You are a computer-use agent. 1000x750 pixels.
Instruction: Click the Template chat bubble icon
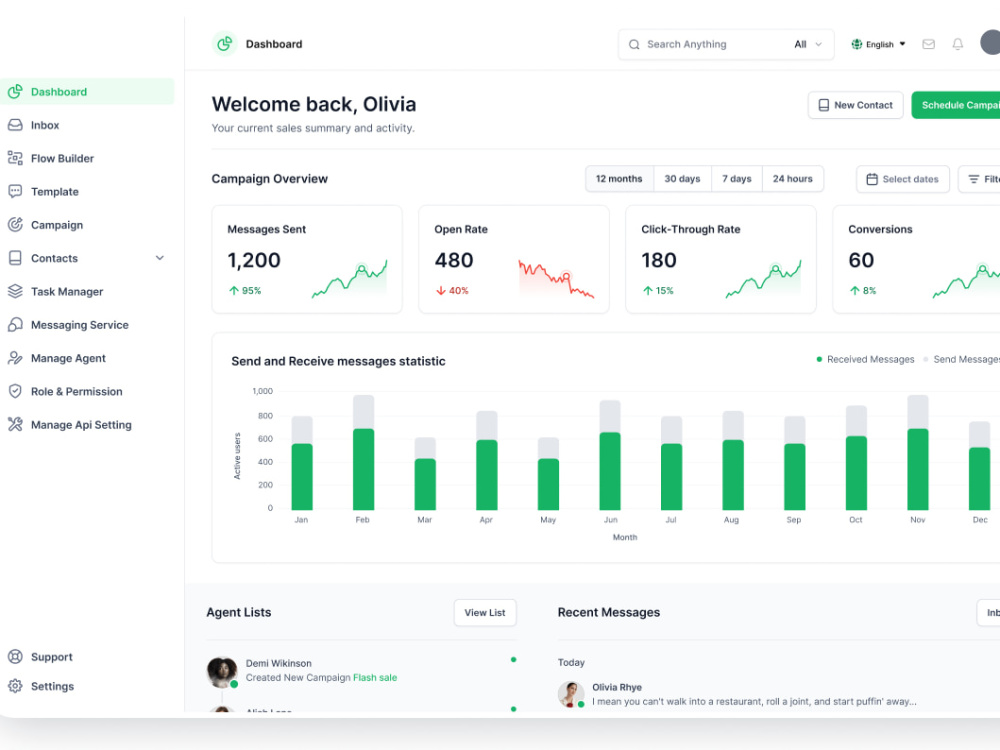(15, 191)
